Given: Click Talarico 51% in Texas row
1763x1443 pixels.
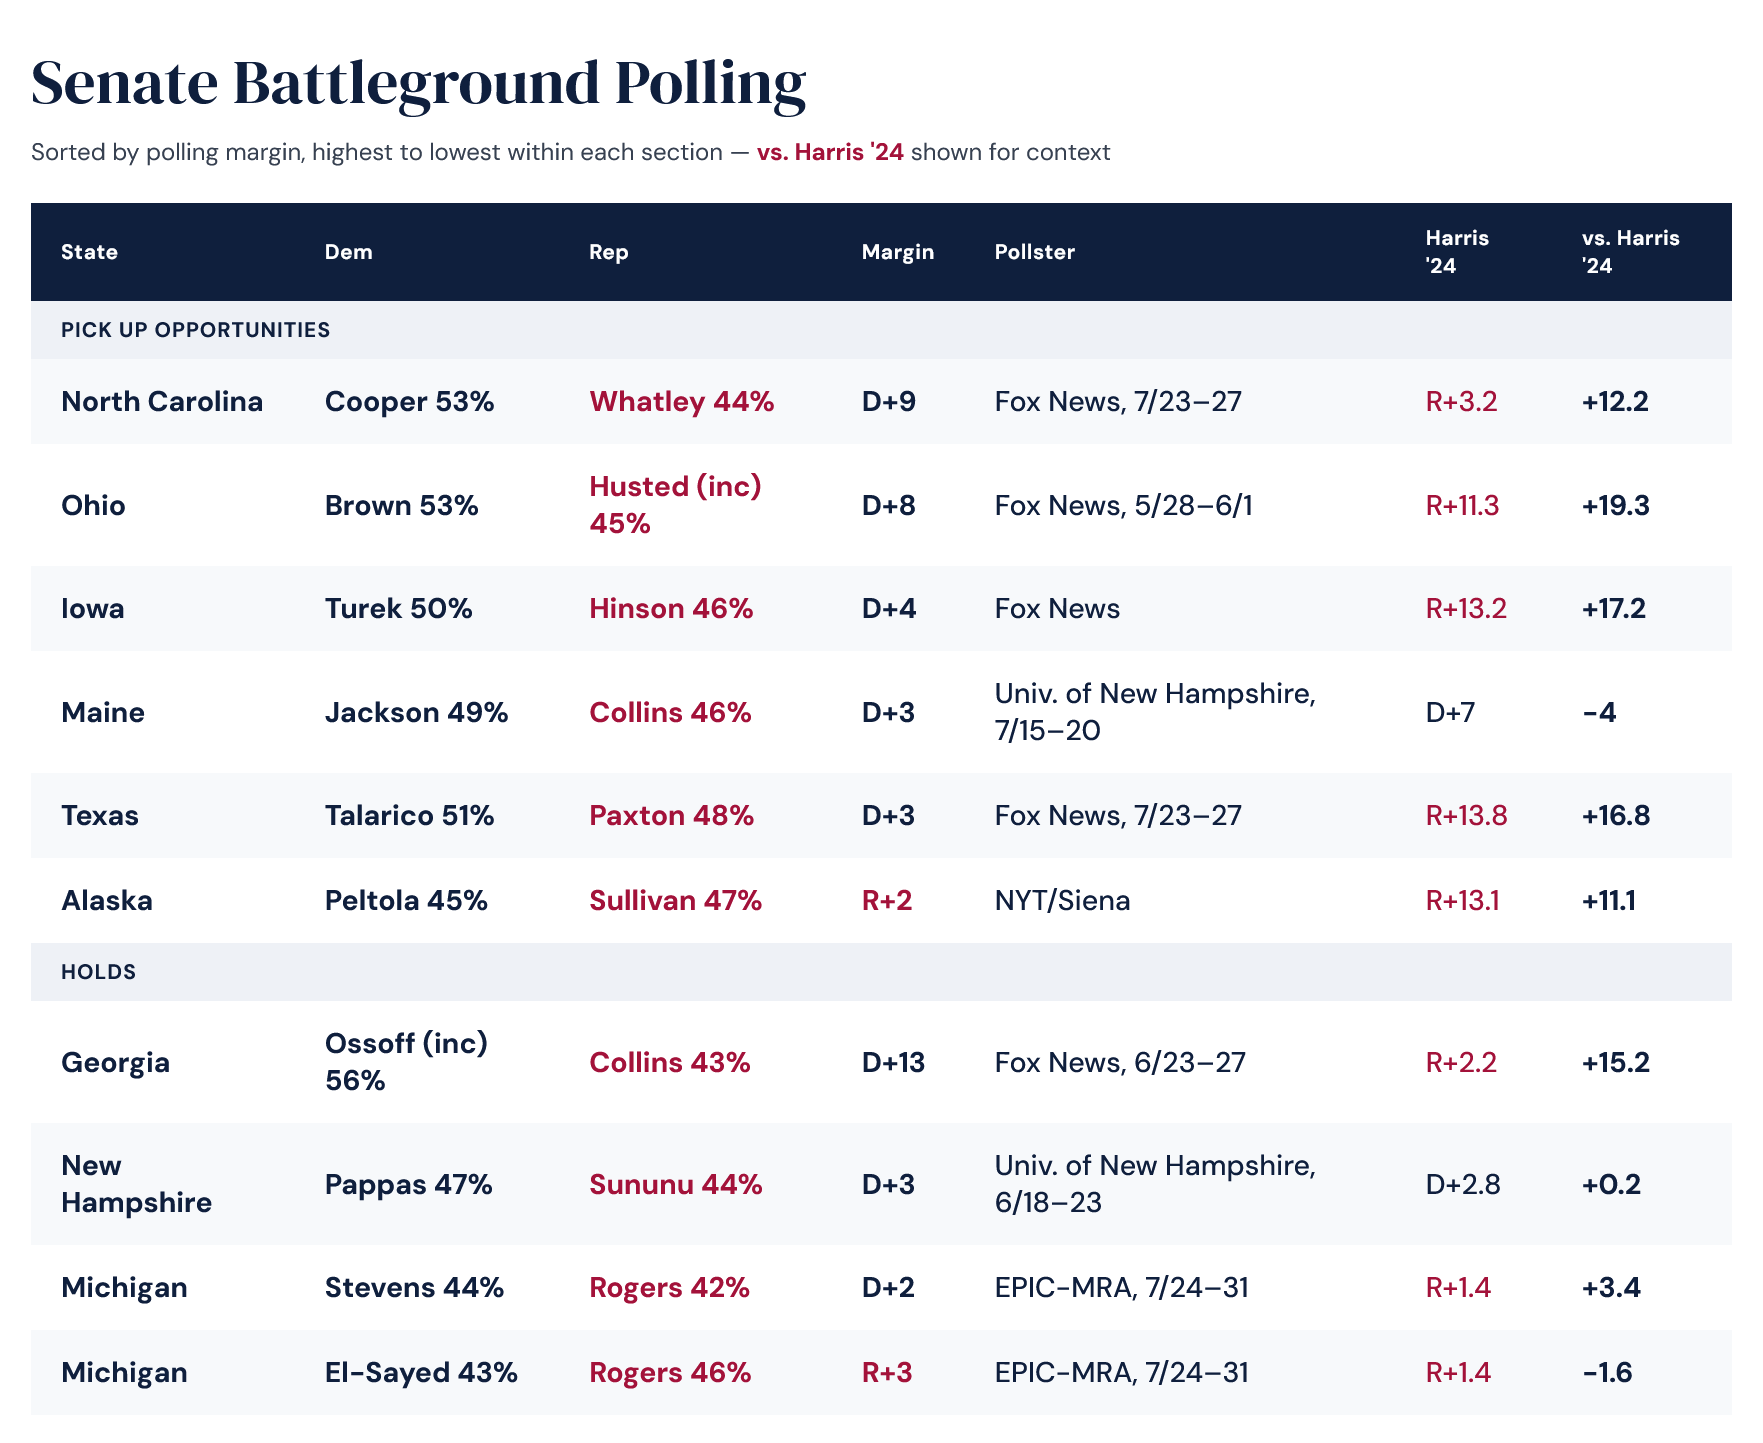Looking at the screenshot, I should click(409, 816).
